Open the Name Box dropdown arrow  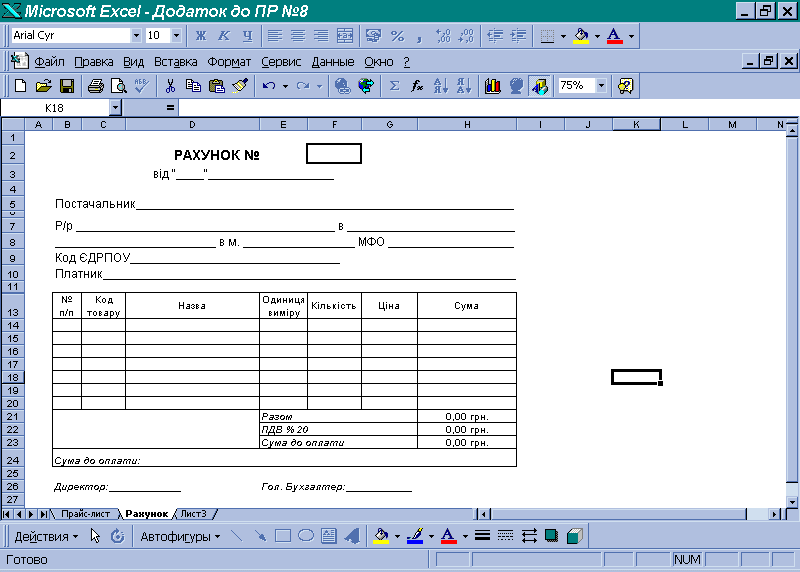(x=115, y=108)
